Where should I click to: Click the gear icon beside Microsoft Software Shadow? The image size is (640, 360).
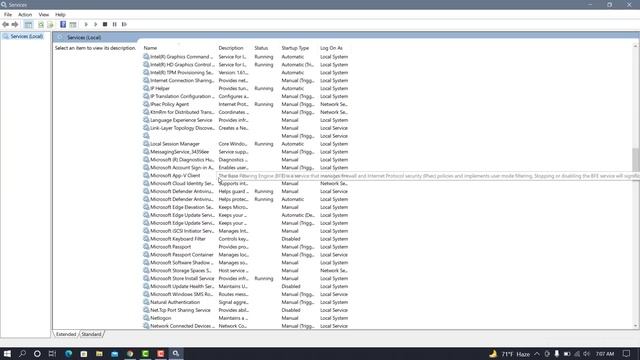point(146,262)
